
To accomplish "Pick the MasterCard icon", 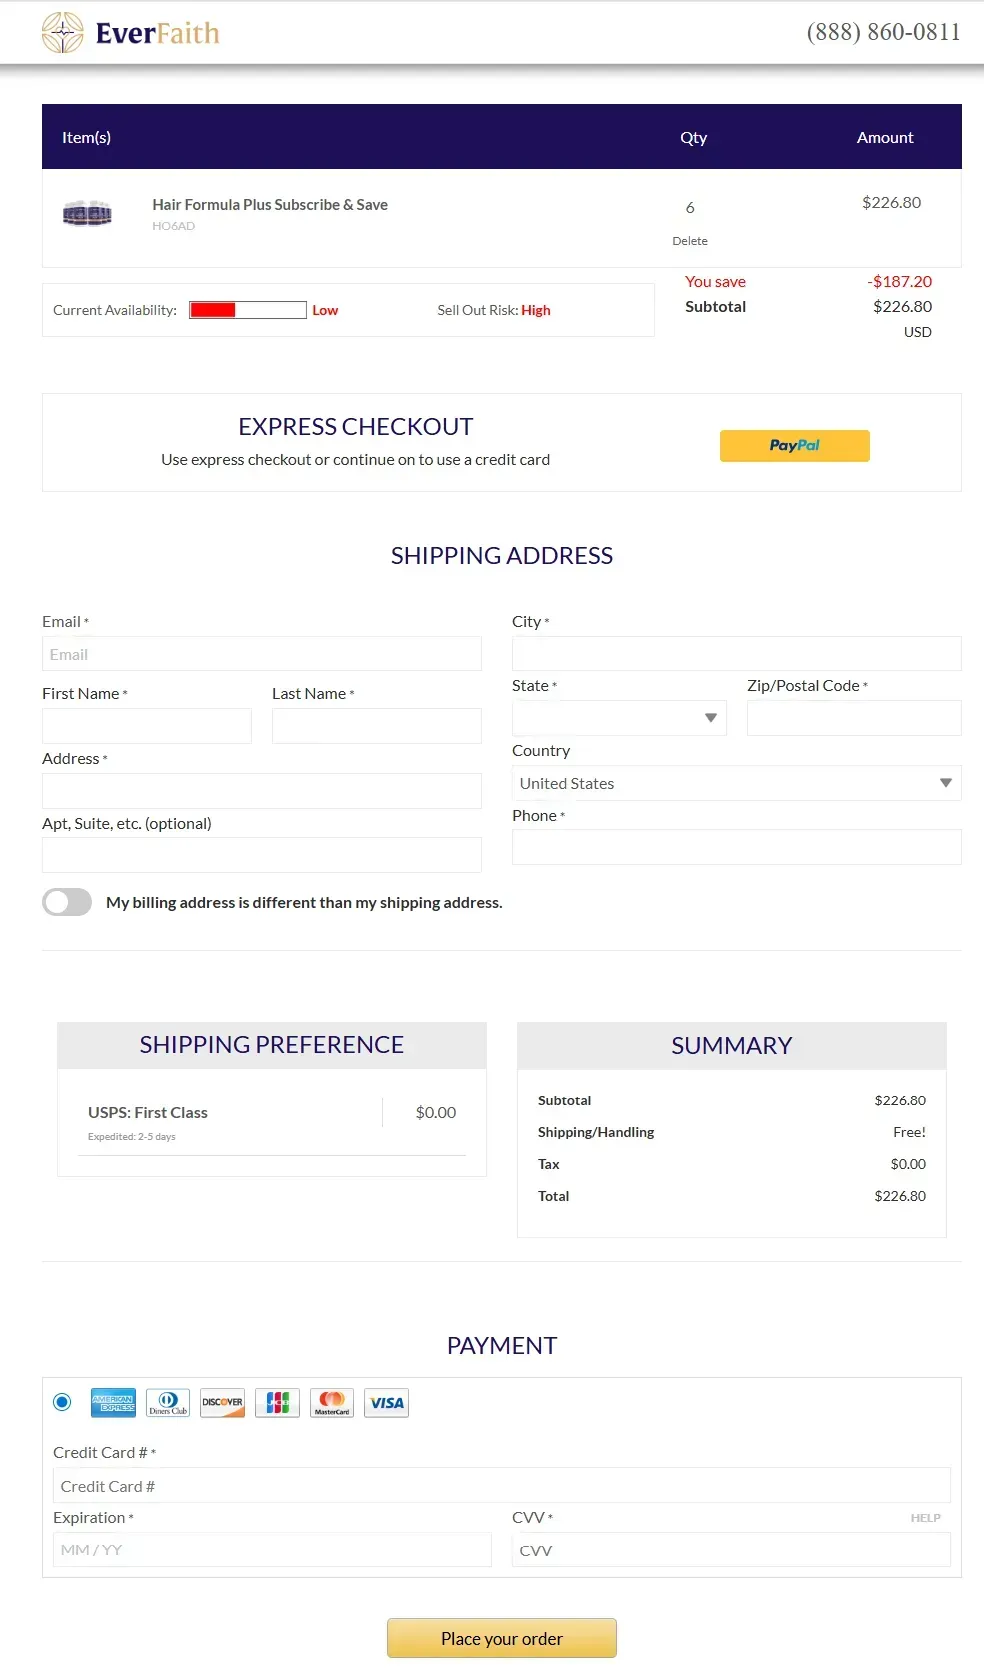I will click(x=332, y=1403).
